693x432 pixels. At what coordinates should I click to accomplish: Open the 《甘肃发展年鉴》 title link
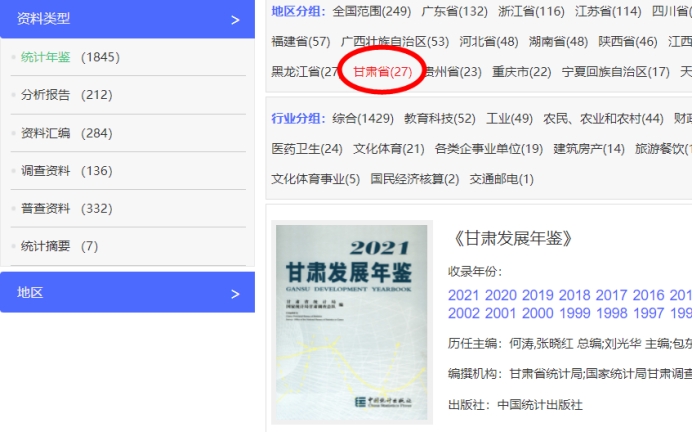[x=513, y=238]
